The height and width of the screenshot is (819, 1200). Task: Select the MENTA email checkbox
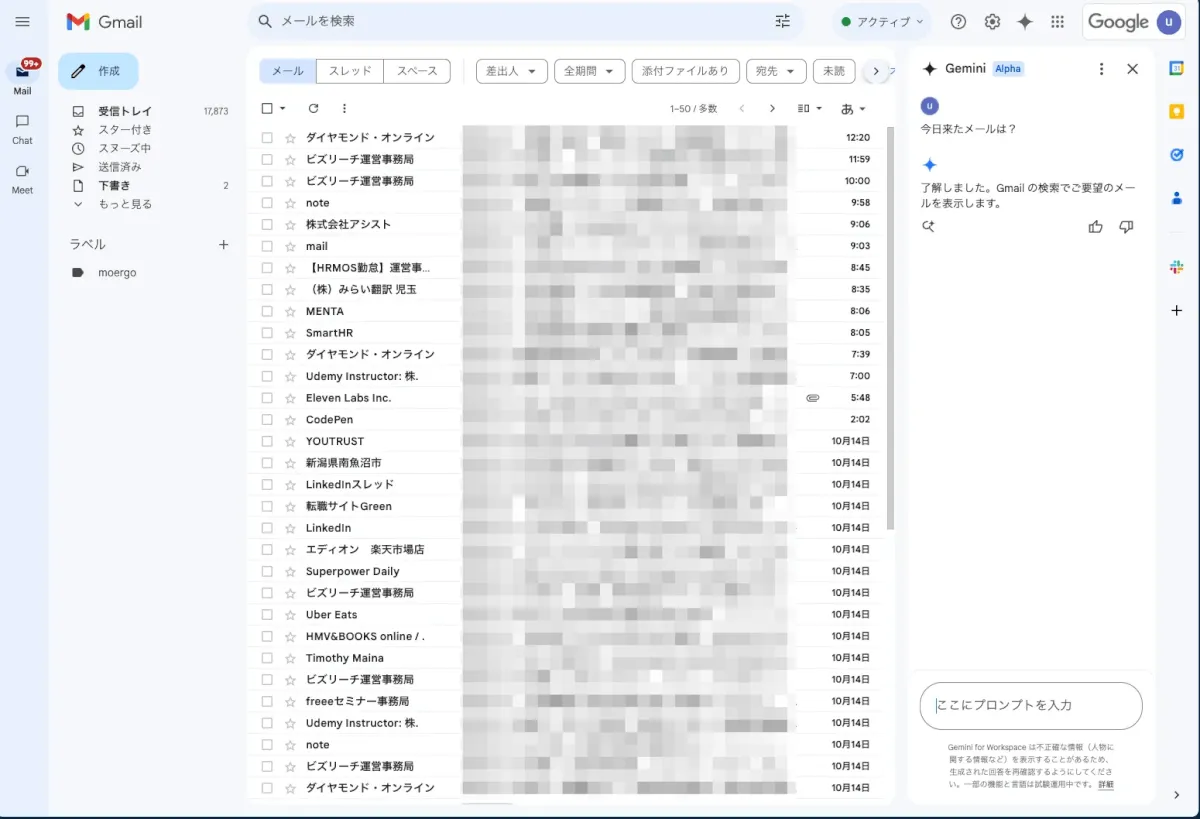pyautogui.click(x=267, y=311)
